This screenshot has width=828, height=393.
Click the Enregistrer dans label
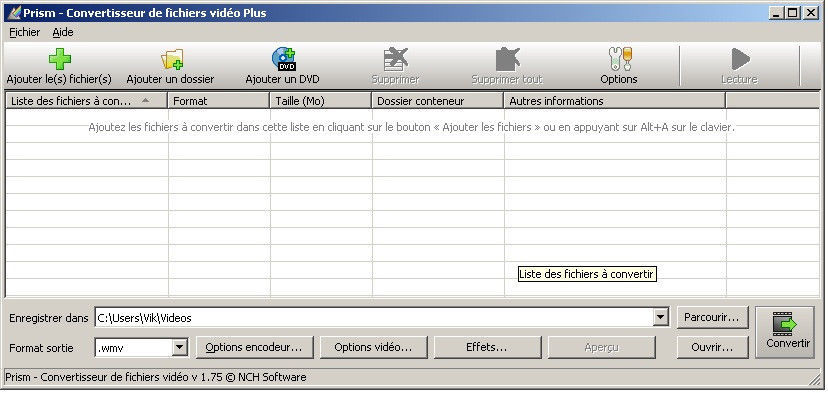point(49,318)
